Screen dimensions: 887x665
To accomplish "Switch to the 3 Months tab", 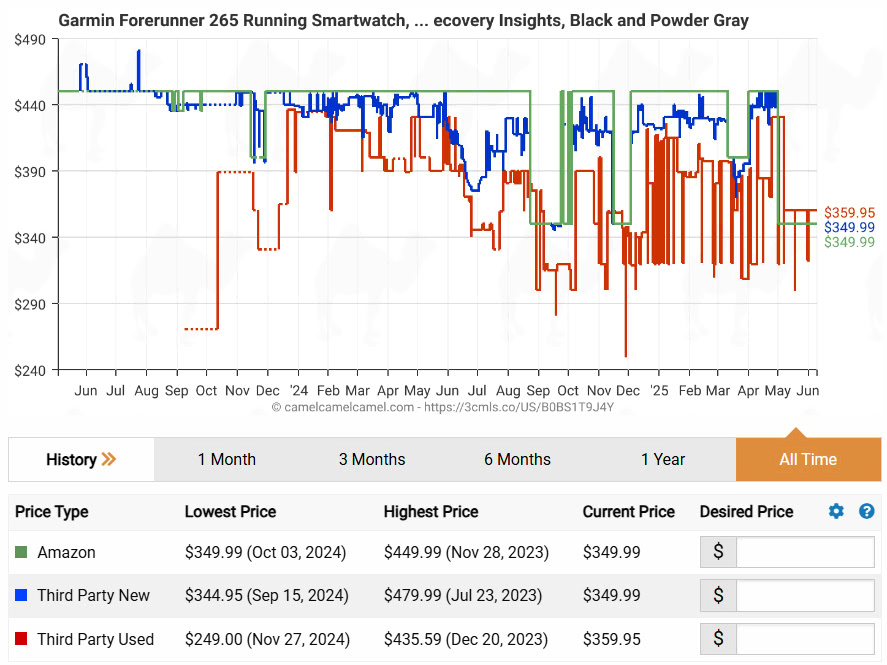I will click(x=372, y=459).
